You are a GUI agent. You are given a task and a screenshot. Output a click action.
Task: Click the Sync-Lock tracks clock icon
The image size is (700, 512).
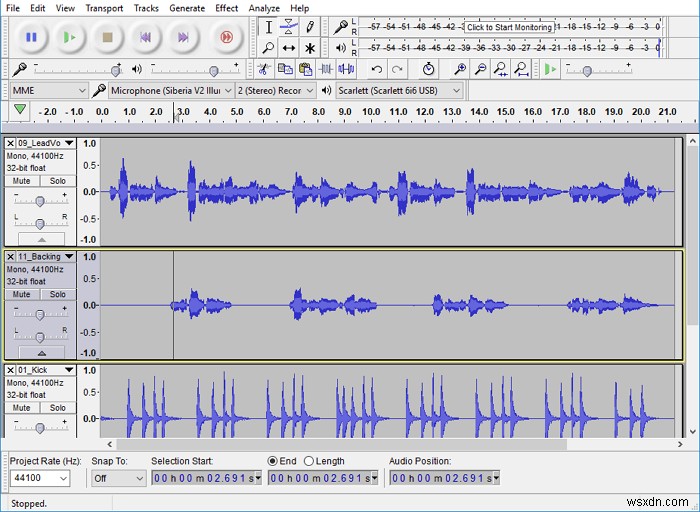pyautogui.click(x=429, y=69)
